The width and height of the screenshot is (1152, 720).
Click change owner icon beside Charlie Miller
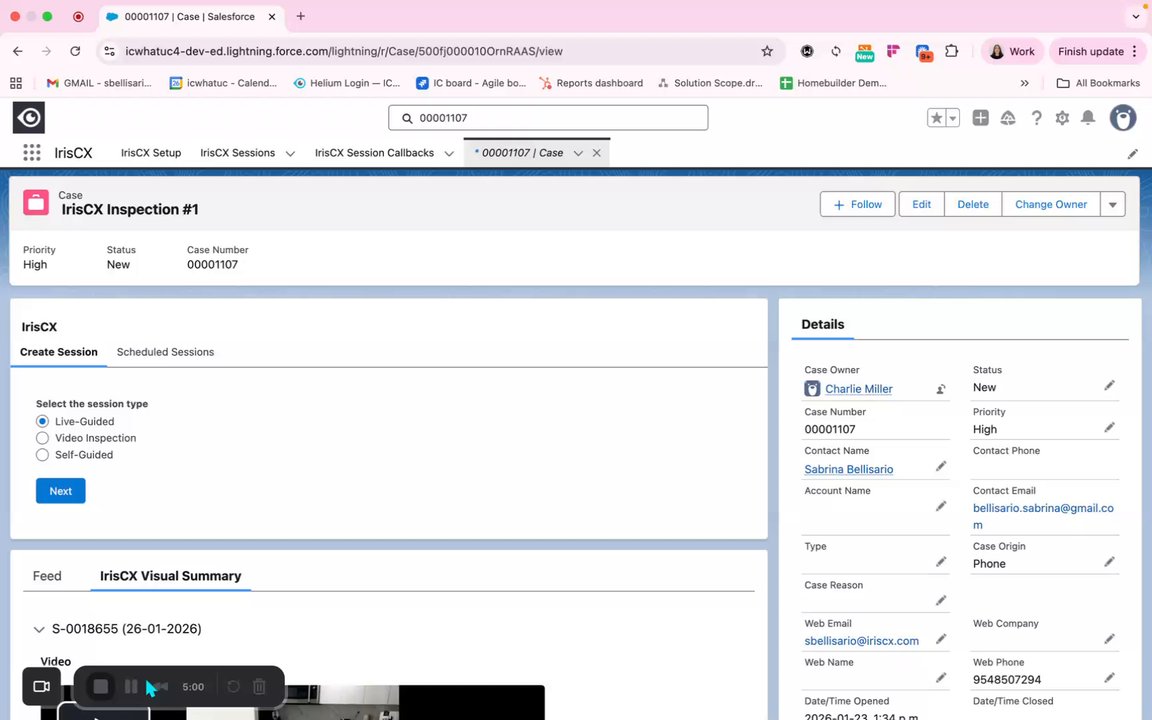940,389
